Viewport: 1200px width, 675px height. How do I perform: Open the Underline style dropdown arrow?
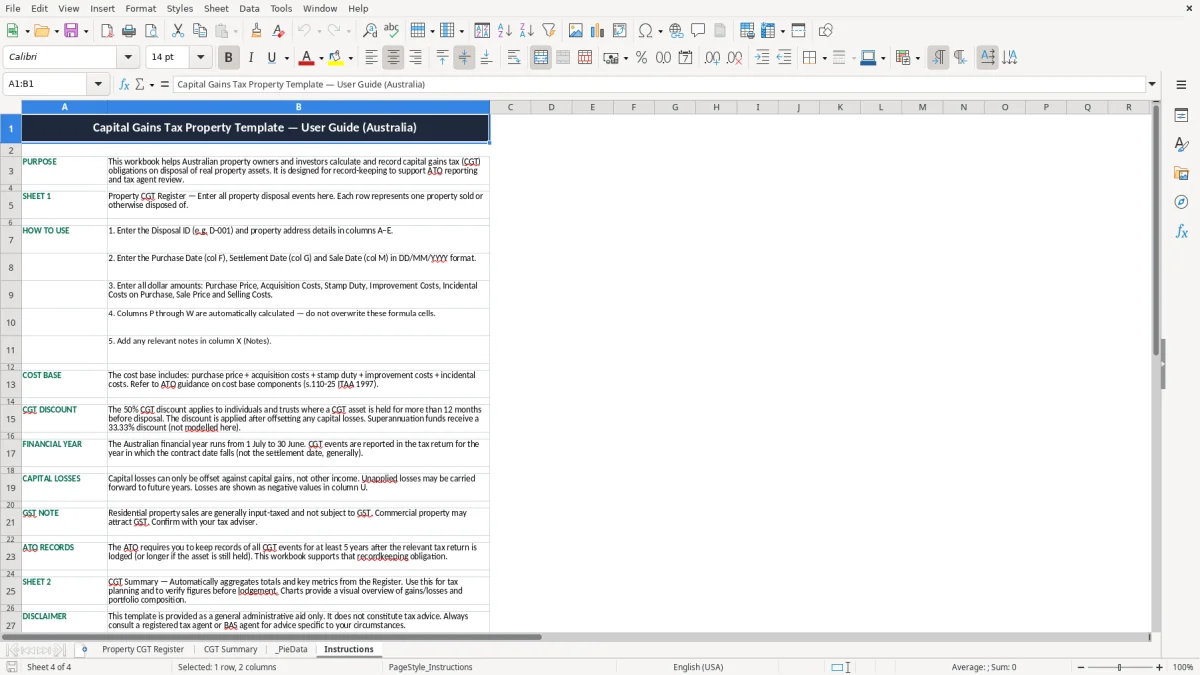tap(286, 58)
